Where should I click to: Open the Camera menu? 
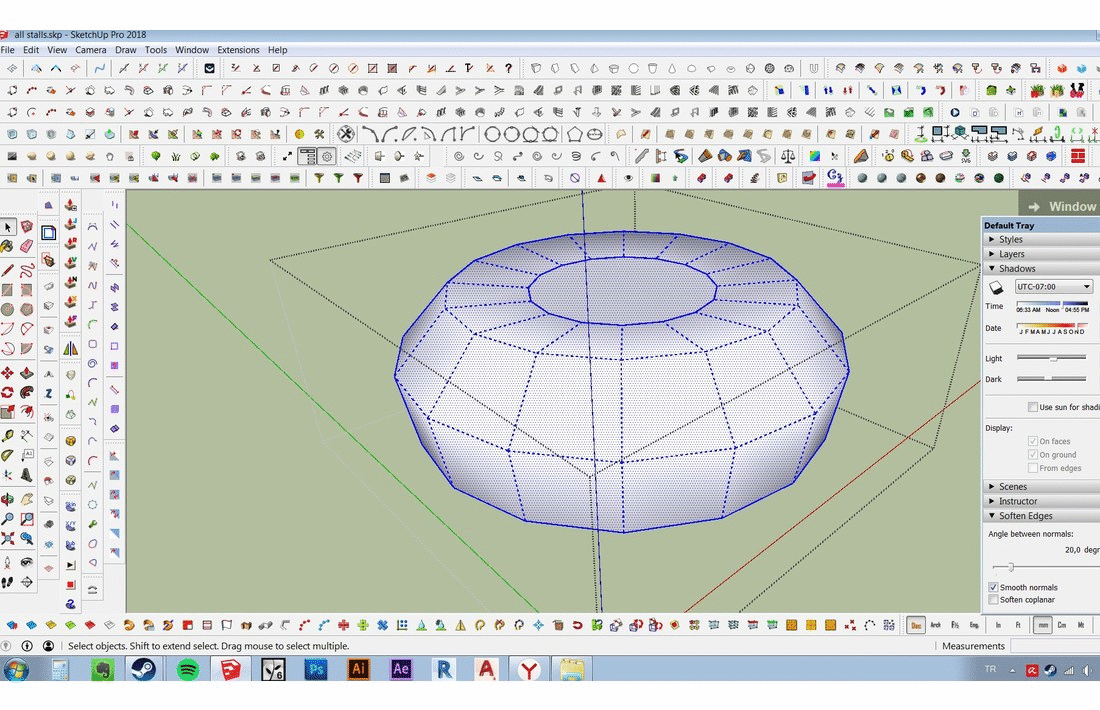[90, 50]
